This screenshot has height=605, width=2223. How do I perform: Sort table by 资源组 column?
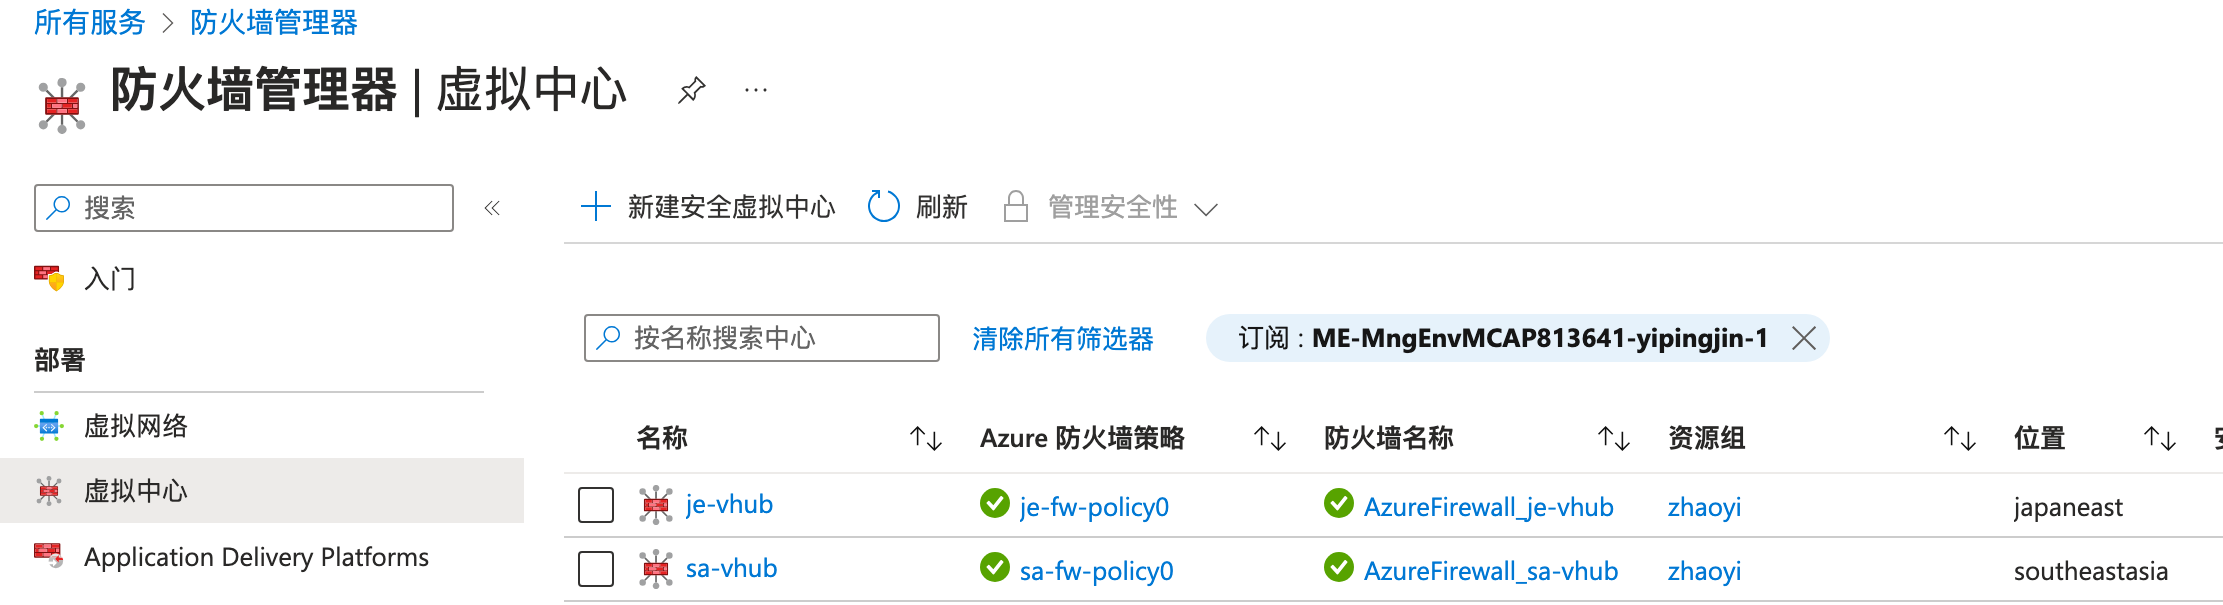(1960, 438)
